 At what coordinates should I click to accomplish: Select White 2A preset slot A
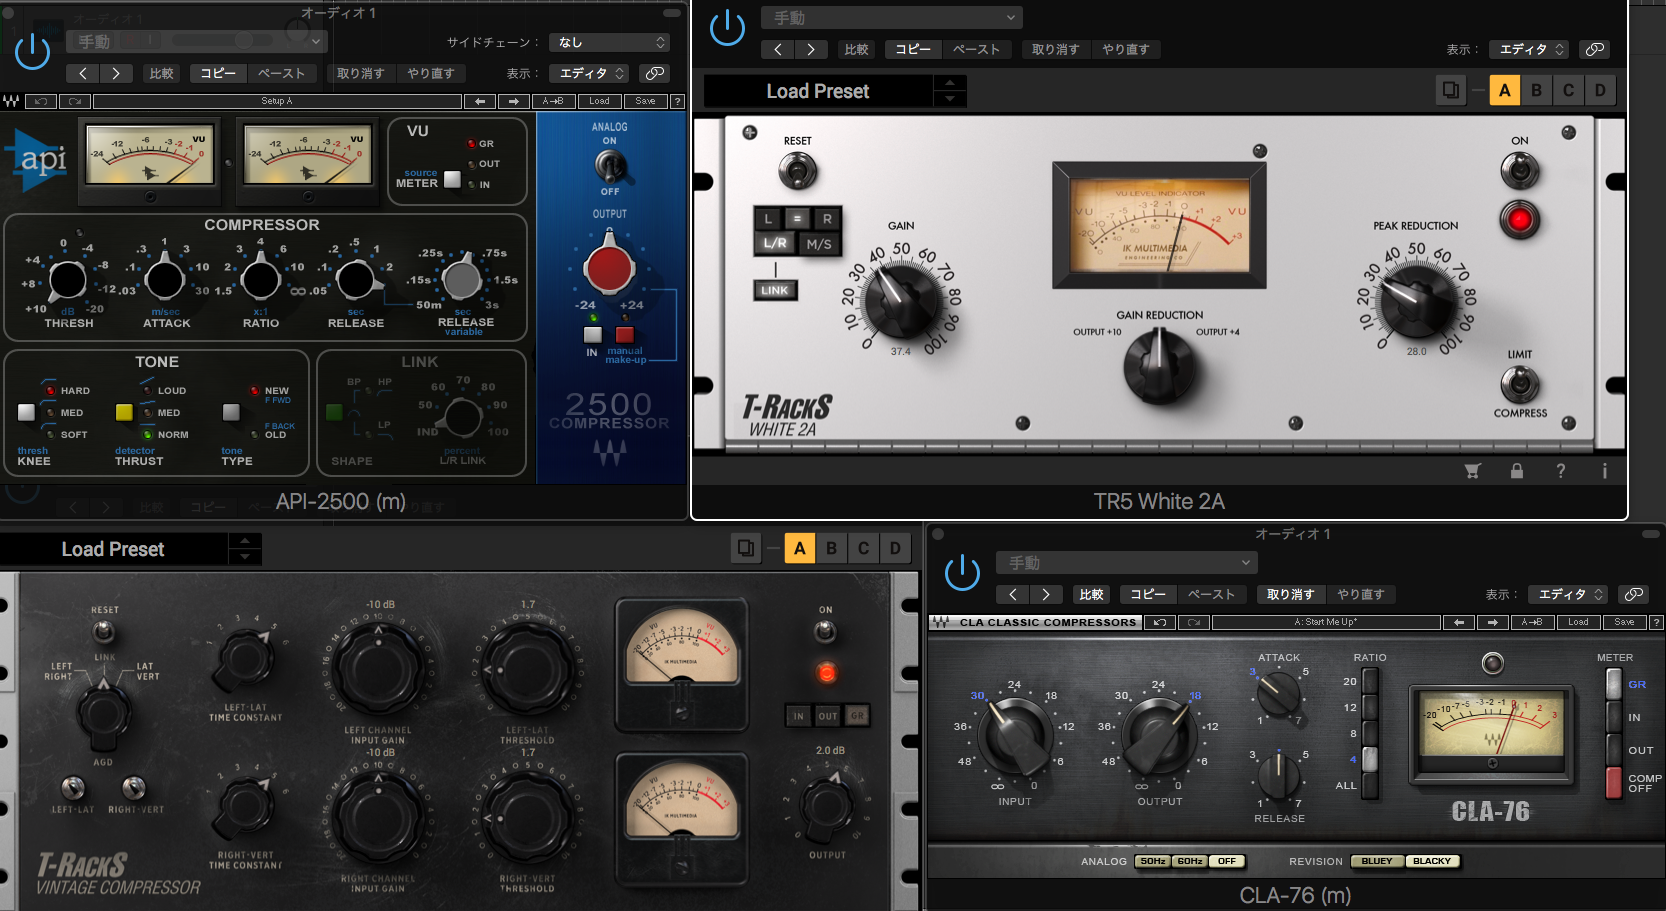click(x=1504, y=90)
